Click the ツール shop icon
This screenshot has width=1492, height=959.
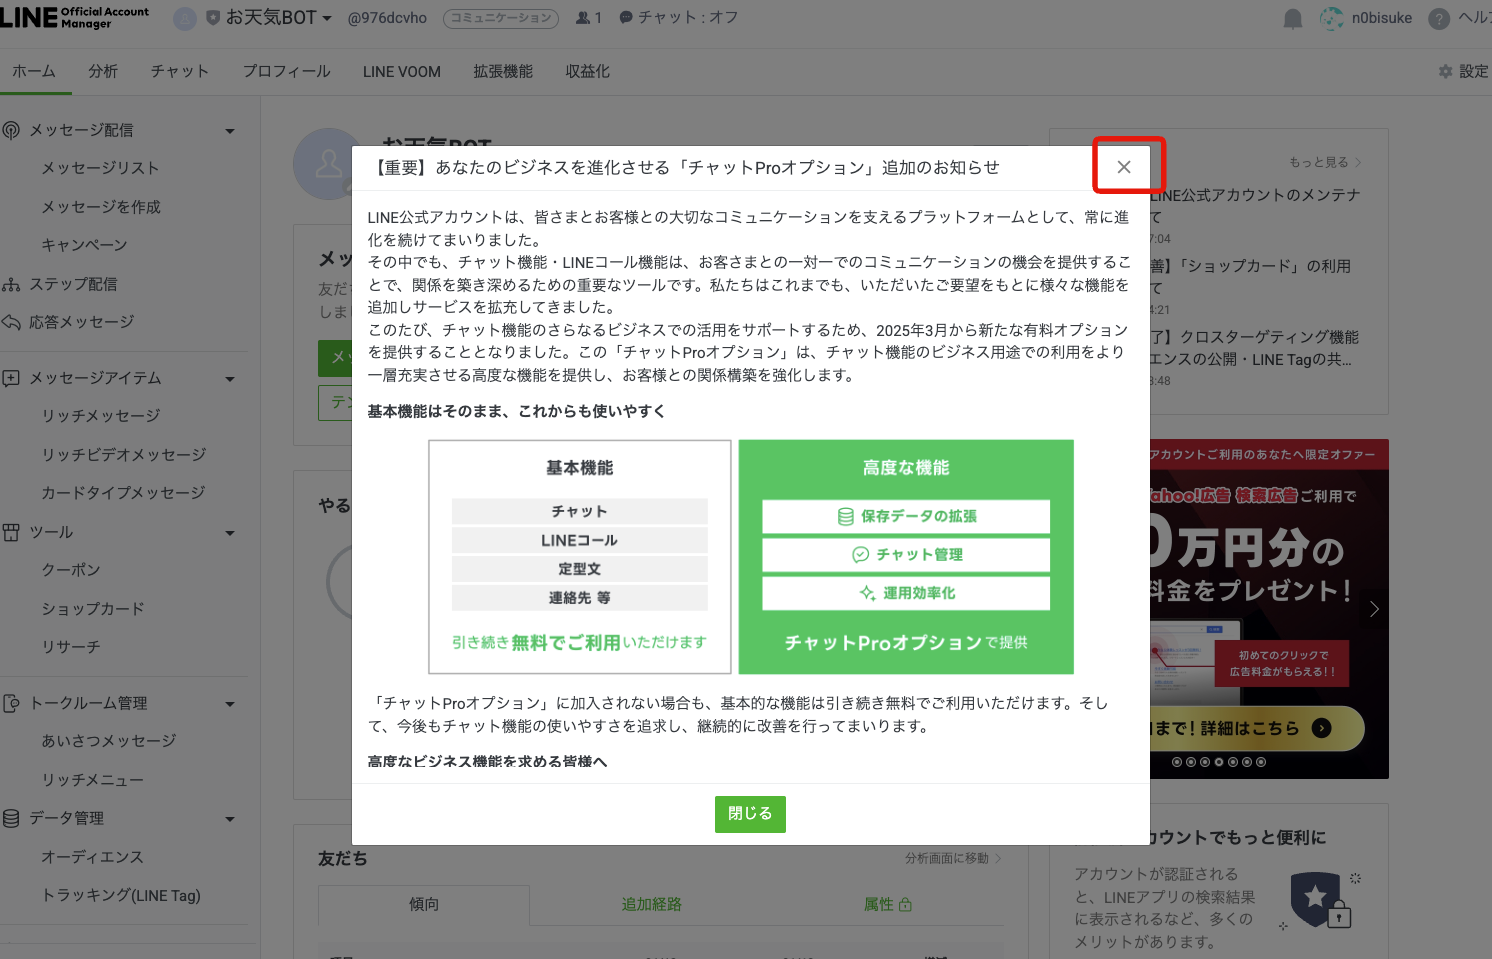(x=11, y=532)
